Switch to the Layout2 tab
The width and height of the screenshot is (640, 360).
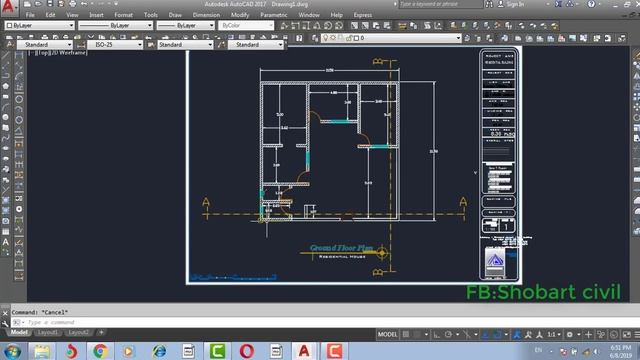(x=78, y=333)
